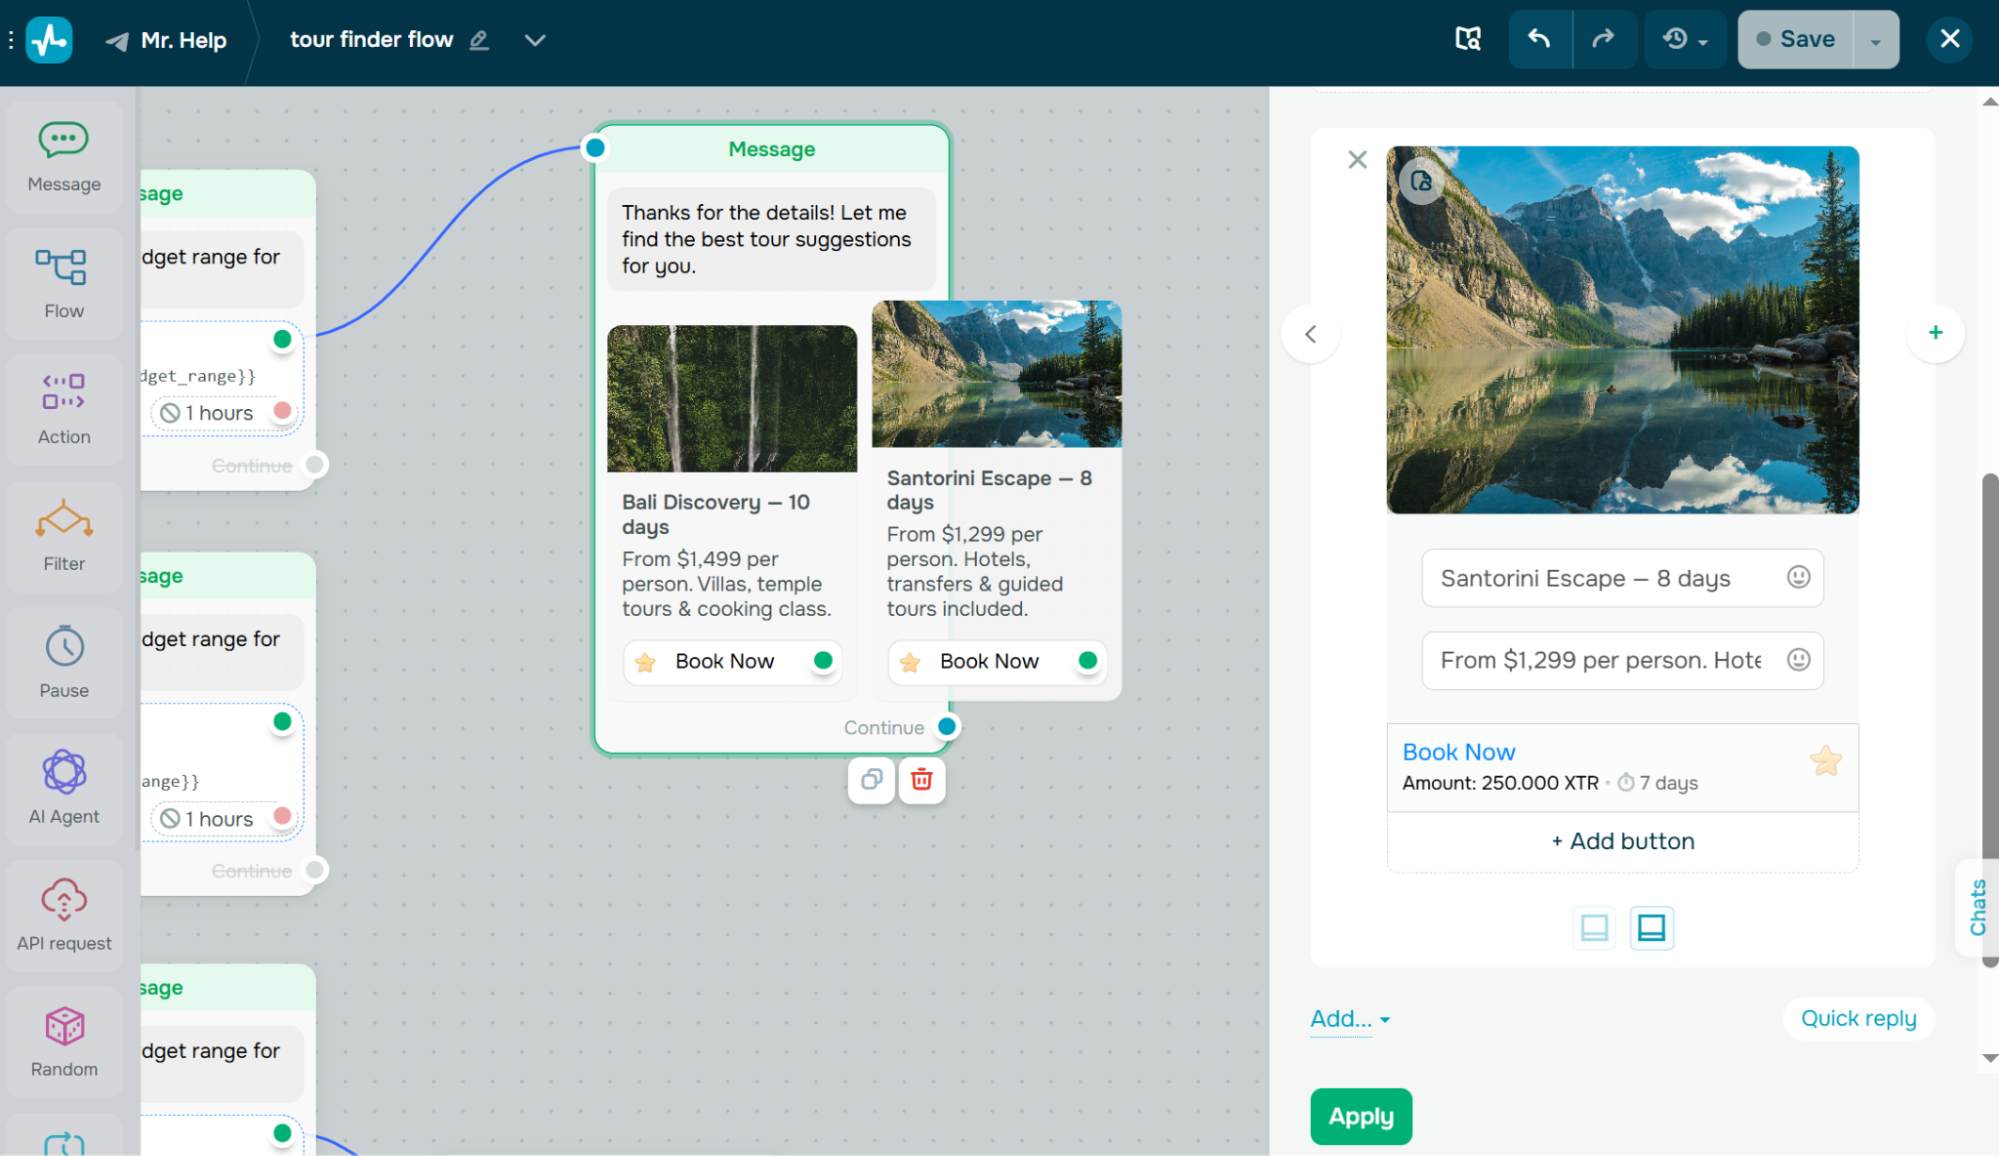This screenshot has width=1999, height=1156.
Task: Open emoji picker for card title field
Action: coord(1798,577)
